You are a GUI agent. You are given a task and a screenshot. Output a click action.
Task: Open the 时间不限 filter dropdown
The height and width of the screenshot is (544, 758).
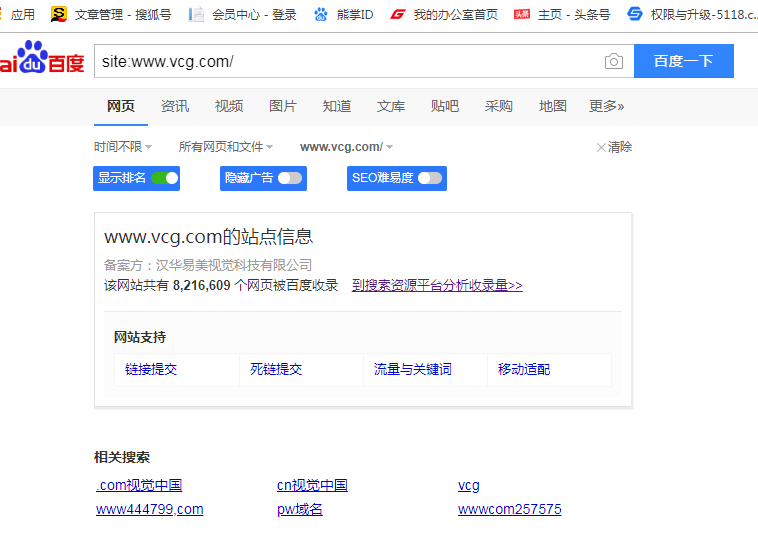coord(123,147)
